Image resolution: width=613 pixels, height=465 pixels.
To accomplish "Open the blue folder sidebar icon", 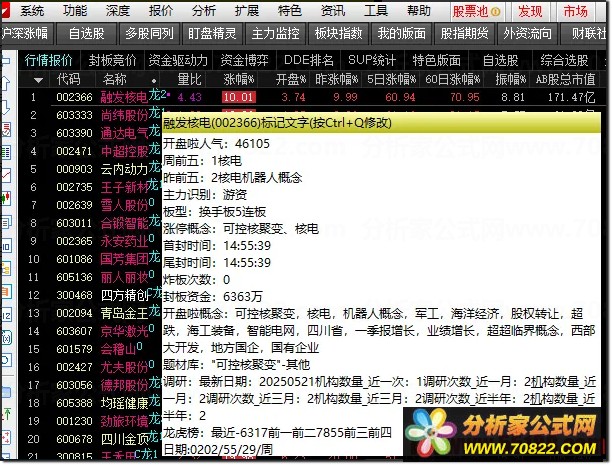I will (6, 392).
